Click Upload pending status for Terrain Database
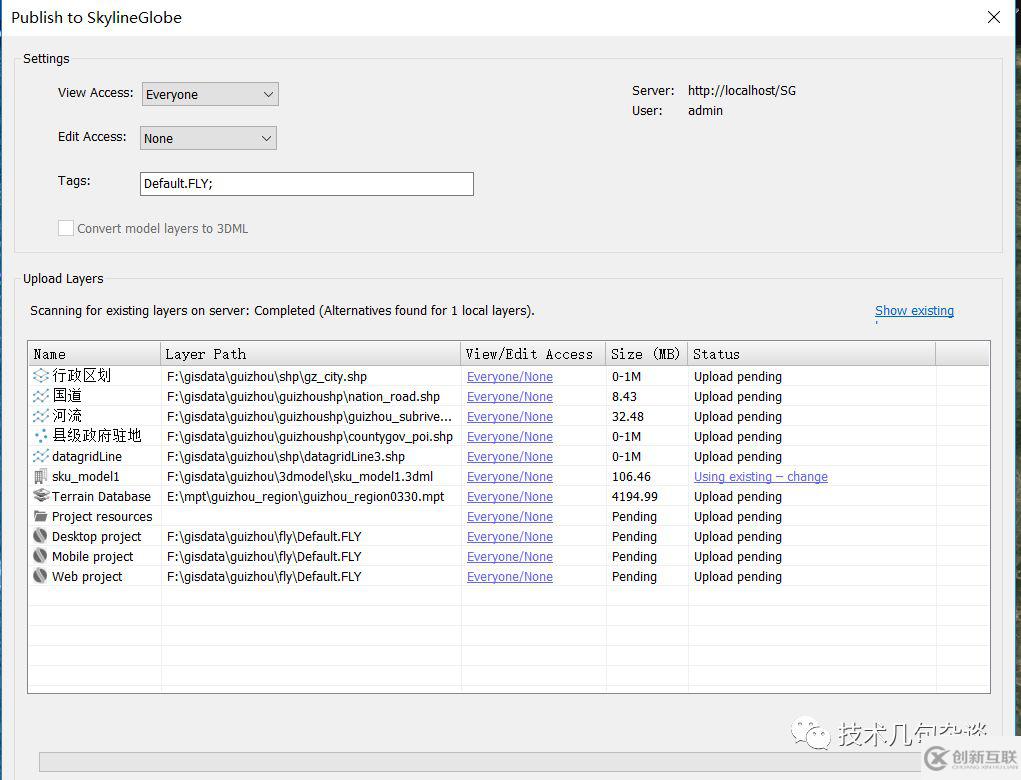The height and width of the screenshot is (780, 1021). click(x=738, y=496)
